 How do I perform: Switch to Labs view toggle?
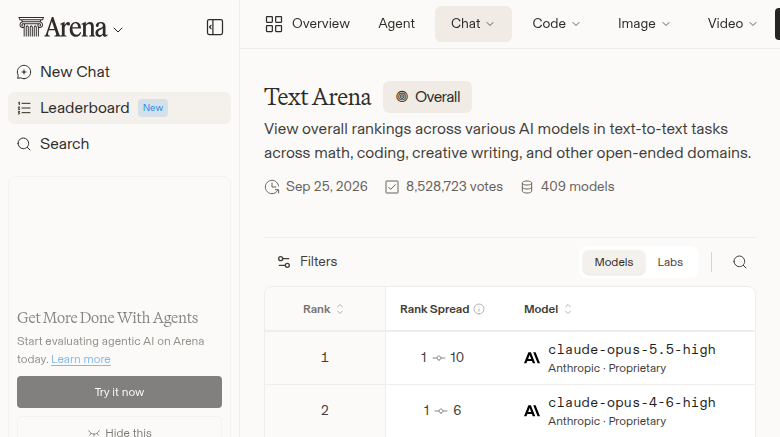[670, 262]
